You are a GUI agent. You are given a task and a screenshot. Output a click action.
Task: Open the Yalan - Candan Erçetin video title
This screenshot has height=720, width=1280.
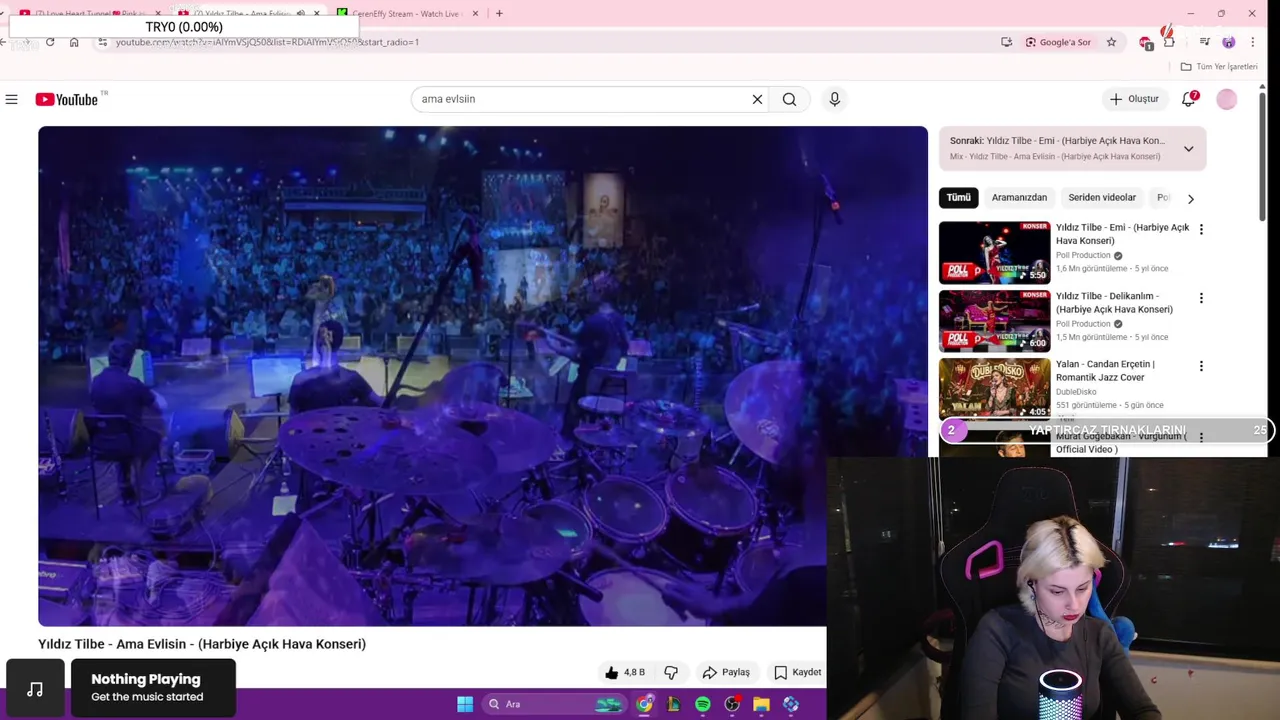[x=1105, y=371]
